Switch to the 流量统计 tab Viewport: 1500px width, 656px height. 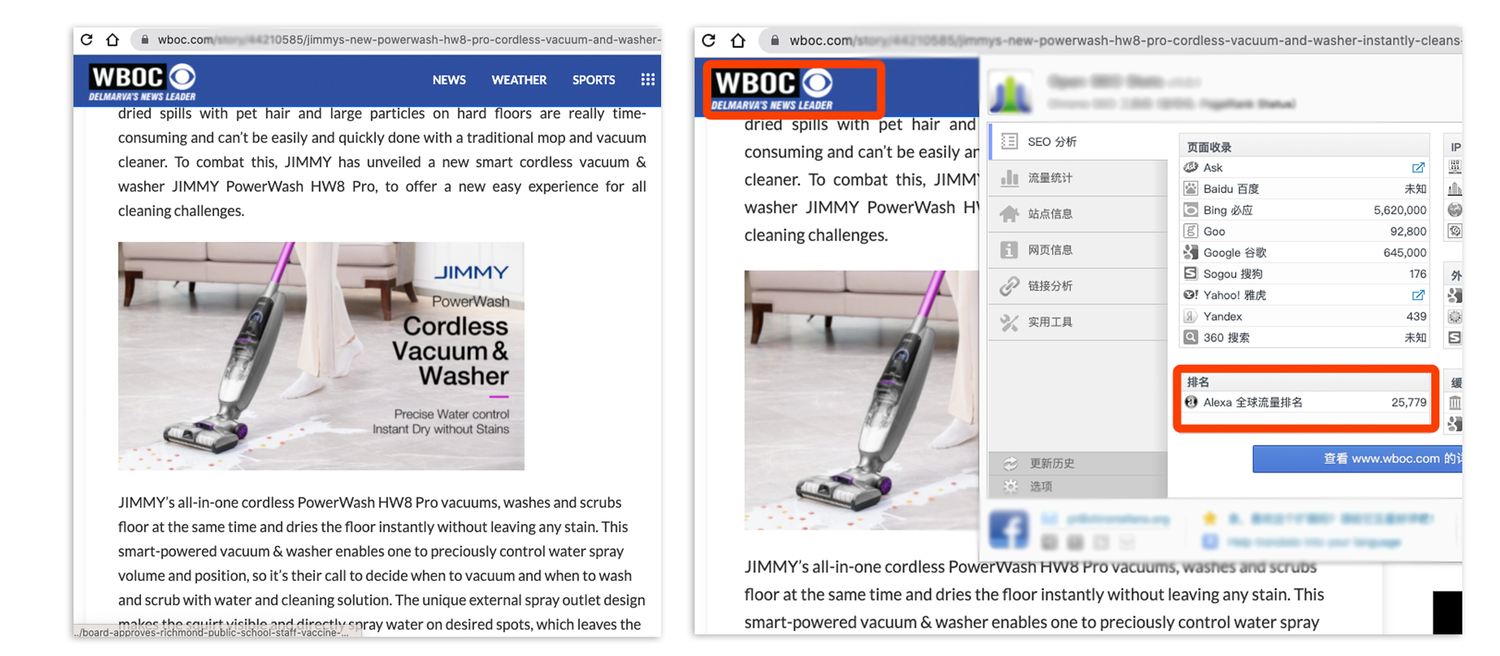pyautogui.click(x=1078, y=178)
